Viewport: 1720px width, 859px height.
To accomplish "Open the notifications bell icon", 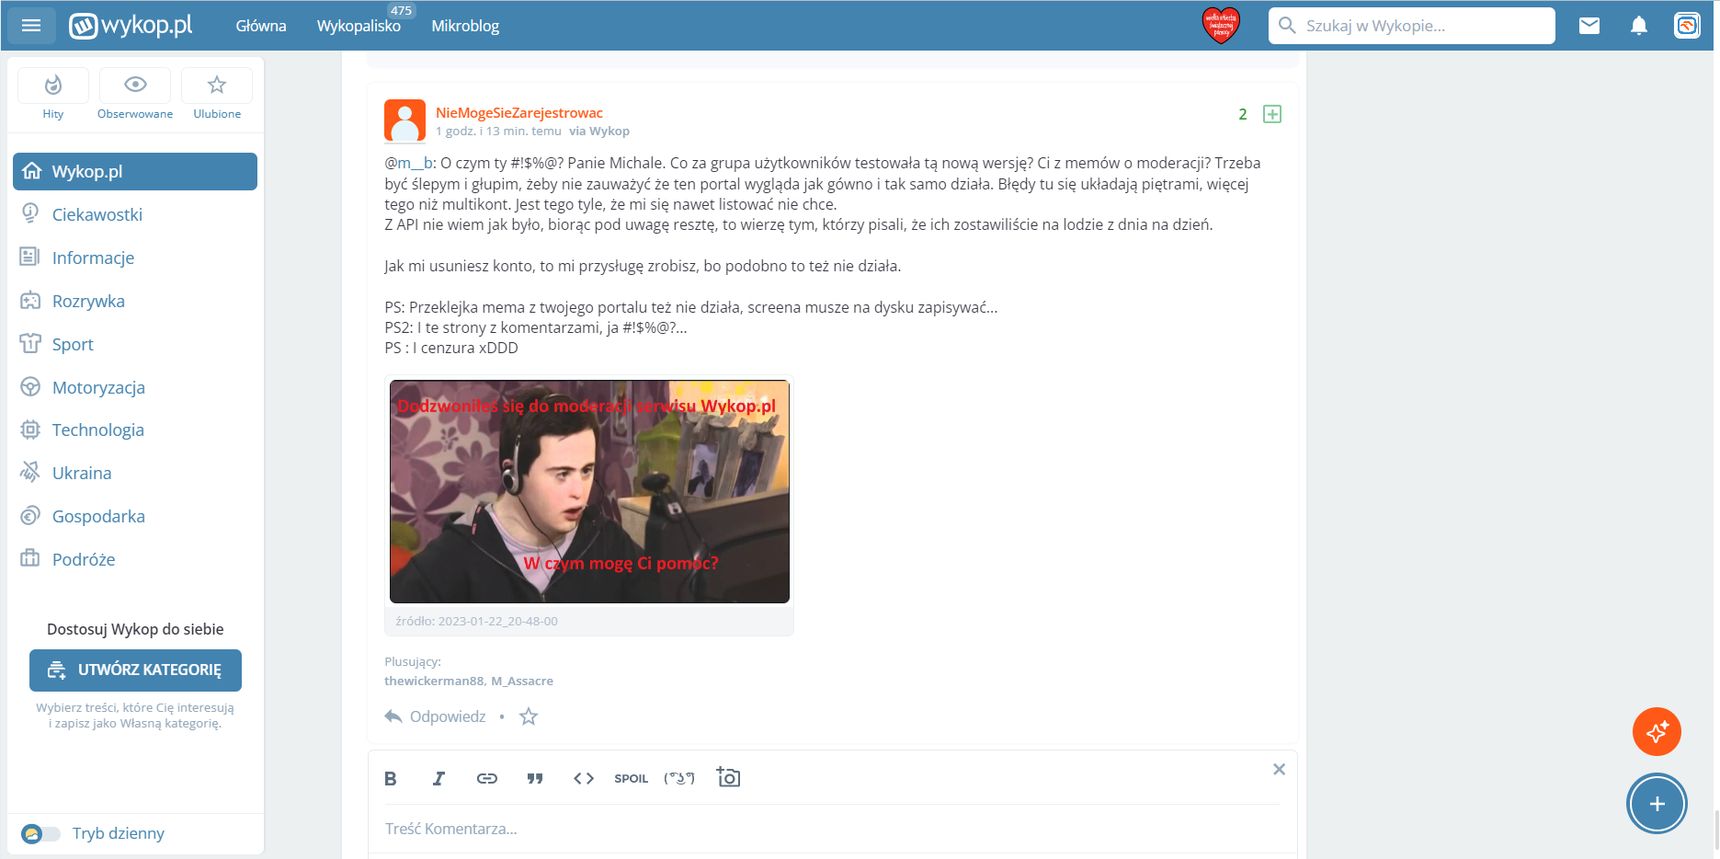I will 1639,26.
